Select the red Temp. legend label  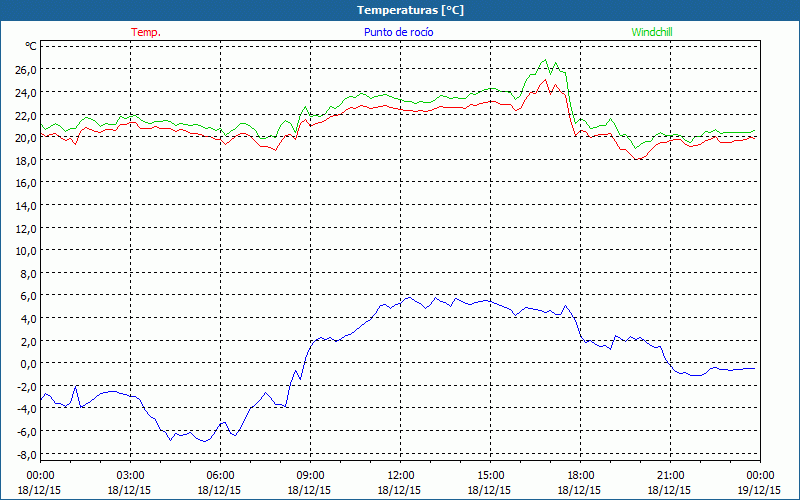[146, 32]
